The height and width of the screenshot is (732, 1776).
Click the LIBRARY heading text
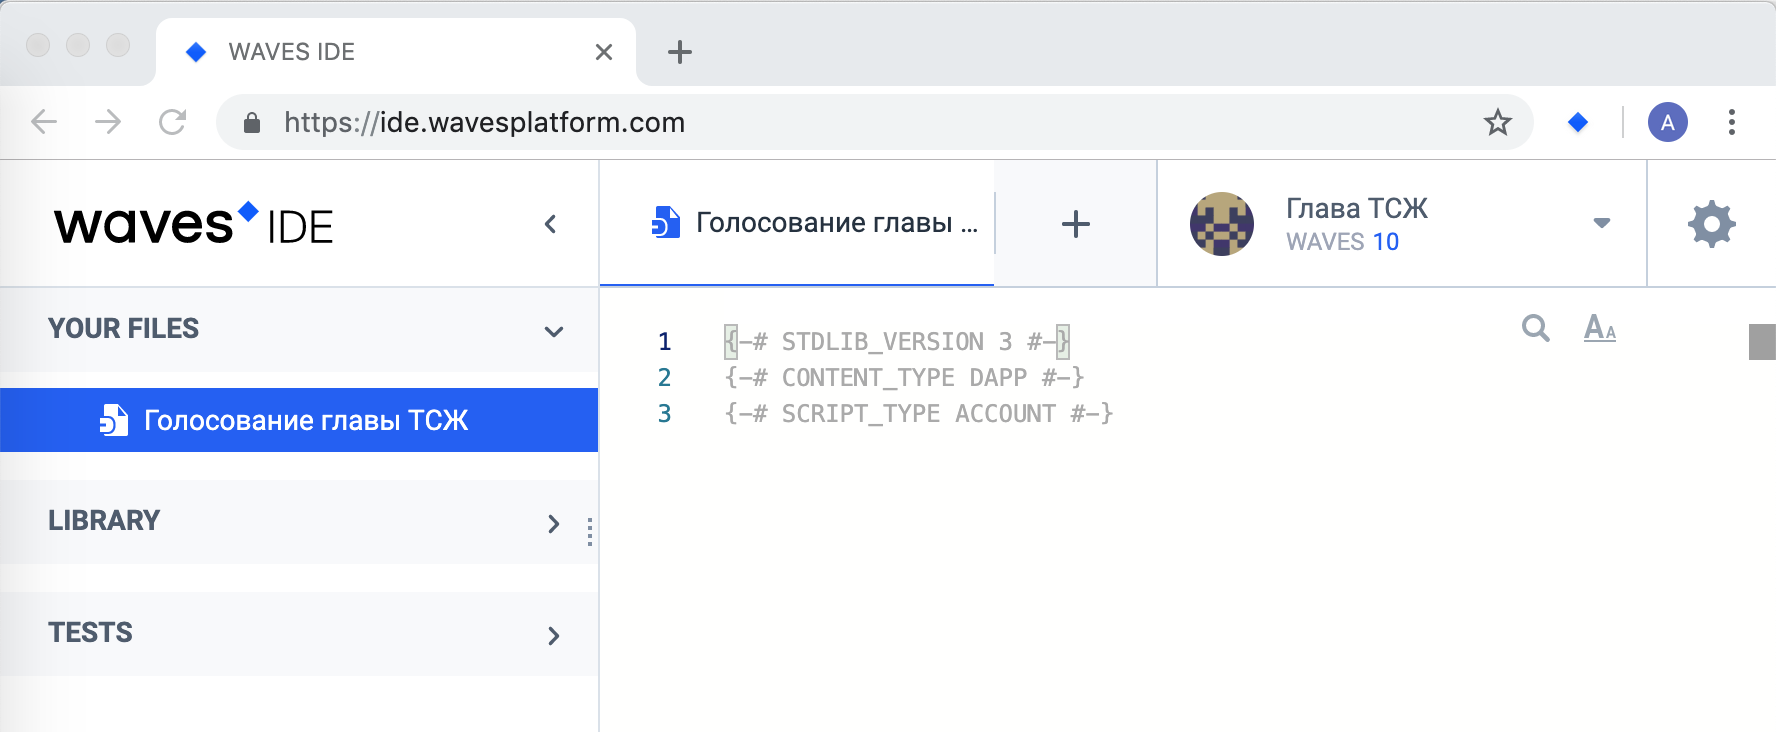coord(104,520)
